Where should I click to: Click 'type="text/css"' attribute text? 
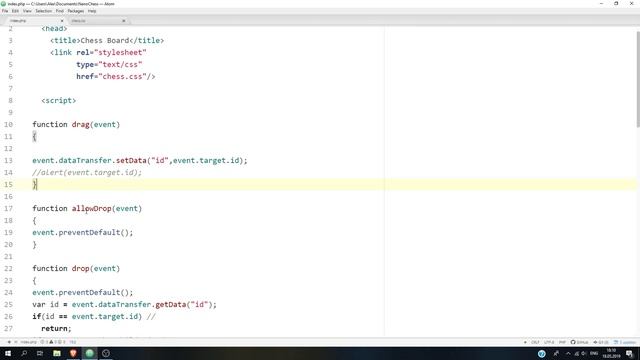click(x=109, y=64)
